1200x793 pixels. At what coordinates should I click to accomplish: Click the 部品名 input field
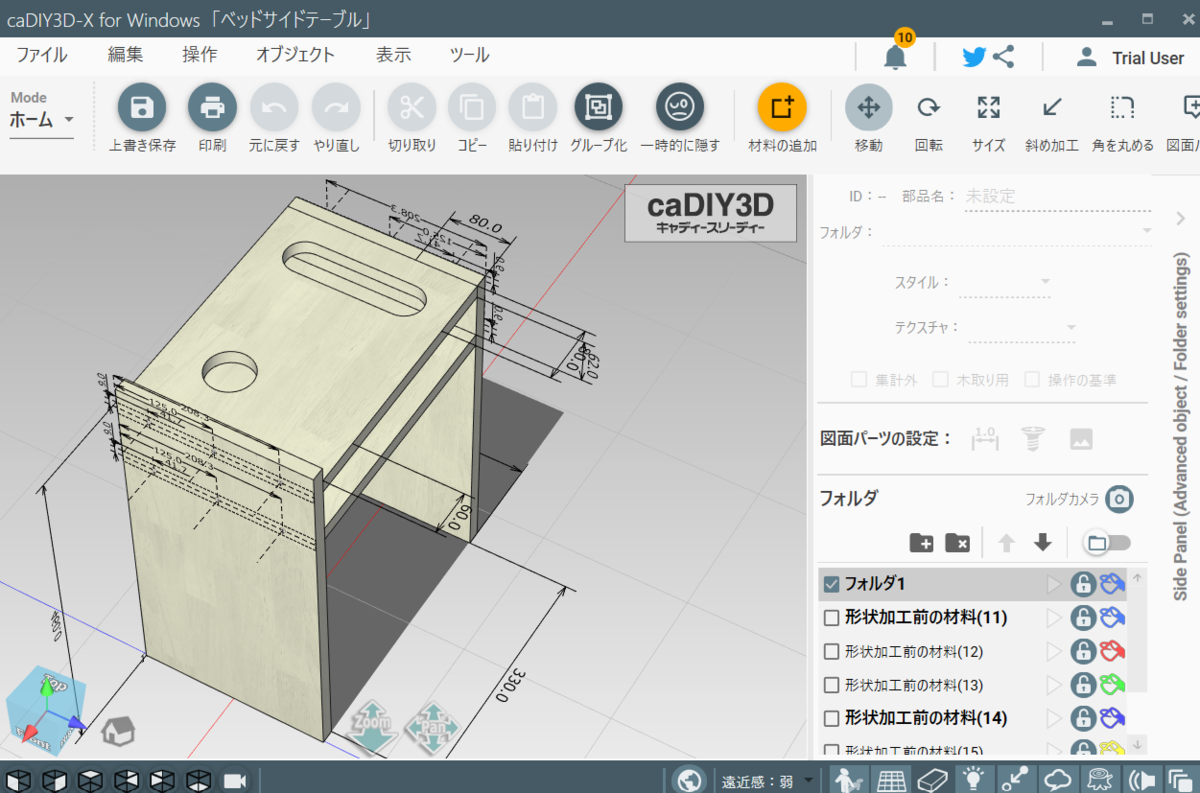coord(1056,197)
